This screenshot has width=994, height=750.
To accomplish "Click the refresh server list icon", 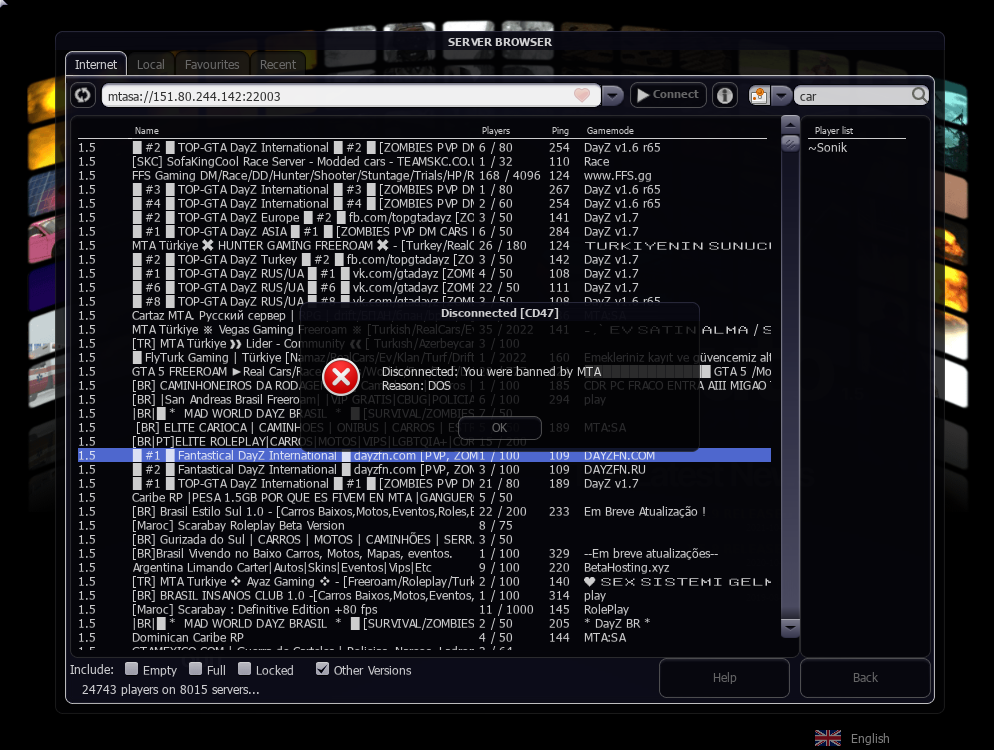I will click(x=84, y=96).
